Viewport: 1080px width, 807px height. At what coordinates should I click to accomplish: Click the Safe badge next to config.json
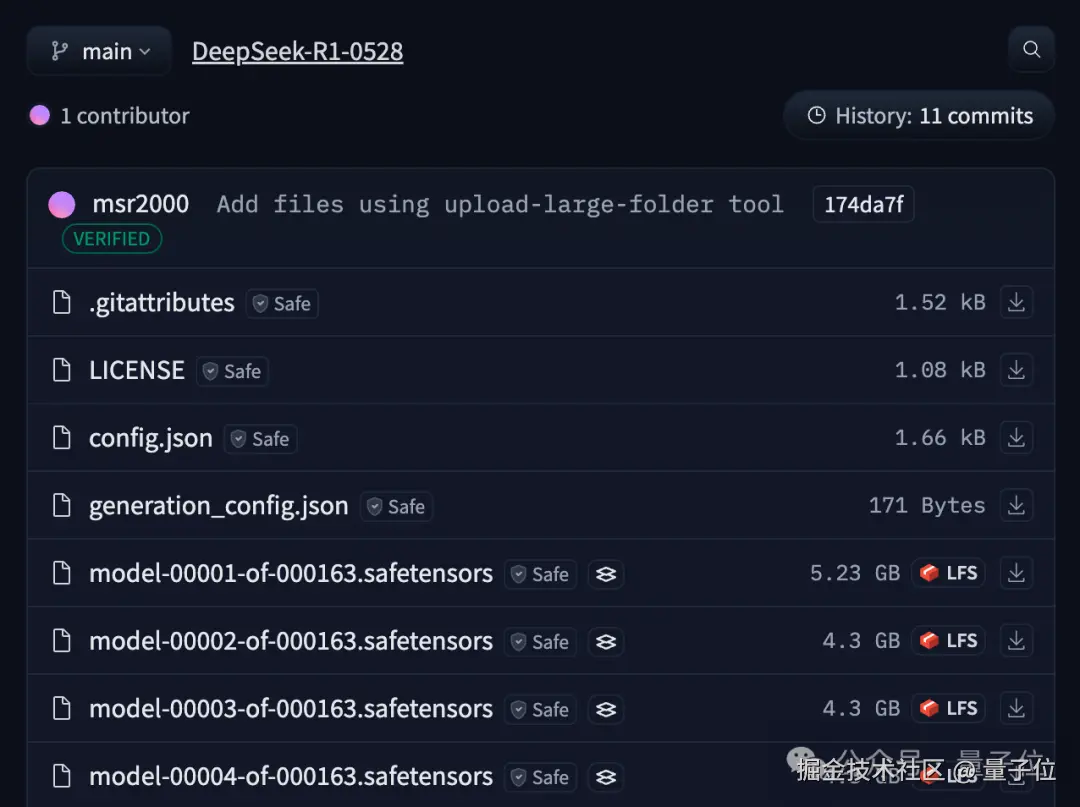[x=261, y=439]
